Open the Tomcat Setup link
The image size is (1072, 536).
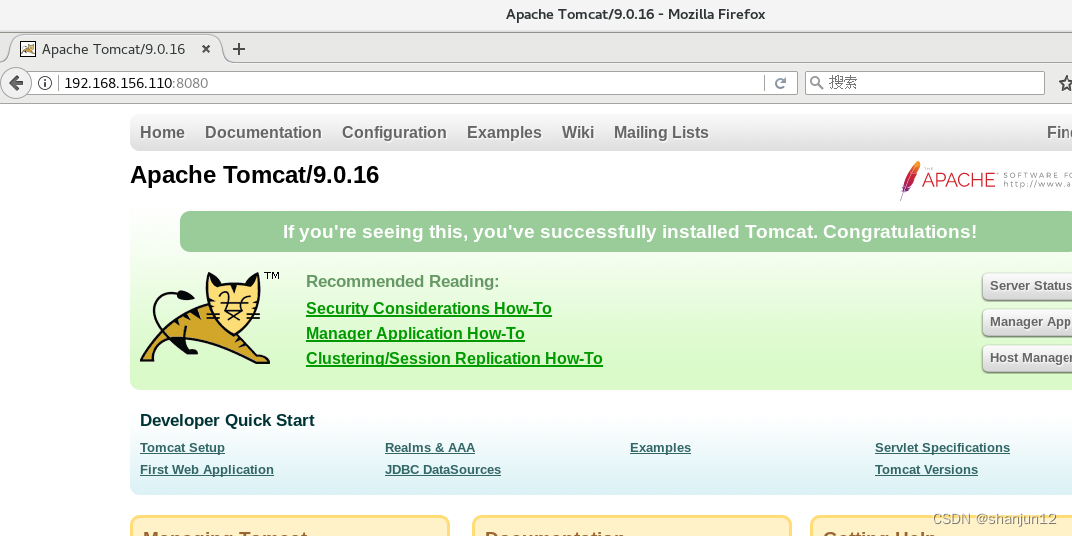coord(182,448)
